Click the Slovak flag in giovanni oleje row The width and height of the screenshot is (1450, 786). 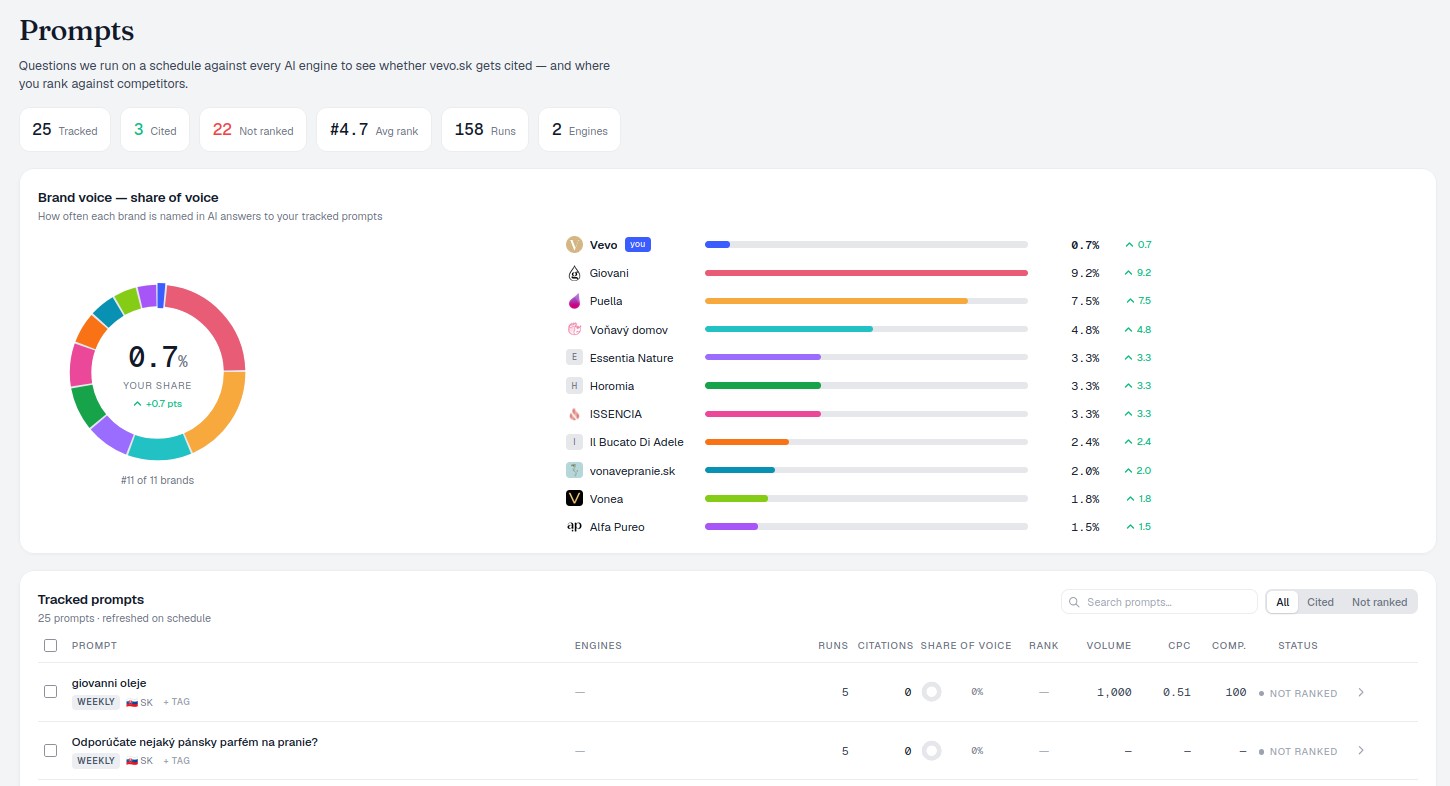(131, 703)
